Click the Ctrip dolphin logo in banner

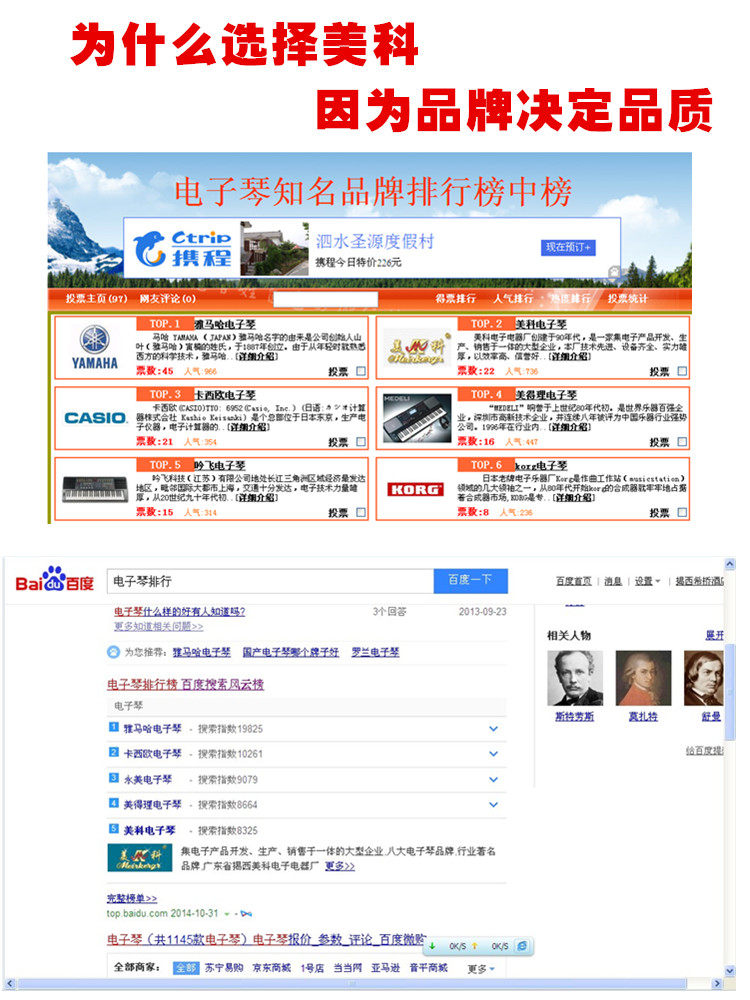pyautogui.click(x=150, y=248)
